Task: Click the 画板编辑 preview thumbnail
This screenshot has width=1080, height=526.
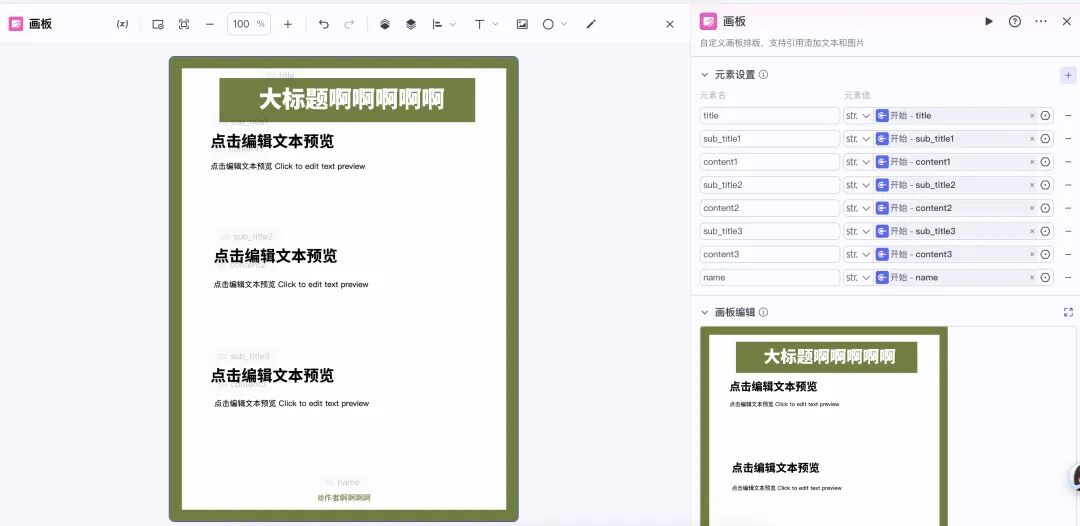Action: [824, 426]
